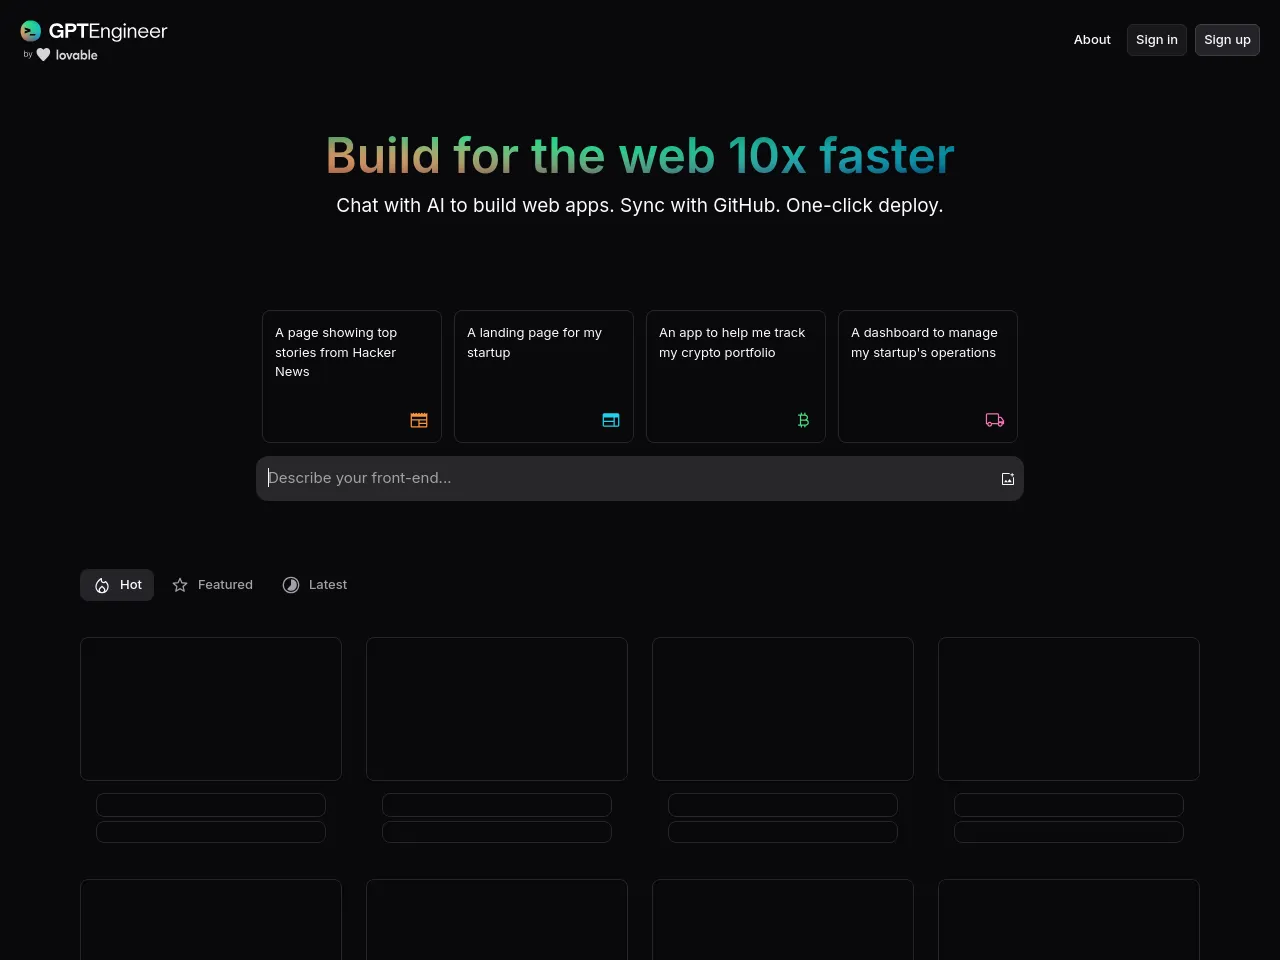Choose the 'A landing page for my startup' suggestion
1280x960 pixels.
(543, 376)
